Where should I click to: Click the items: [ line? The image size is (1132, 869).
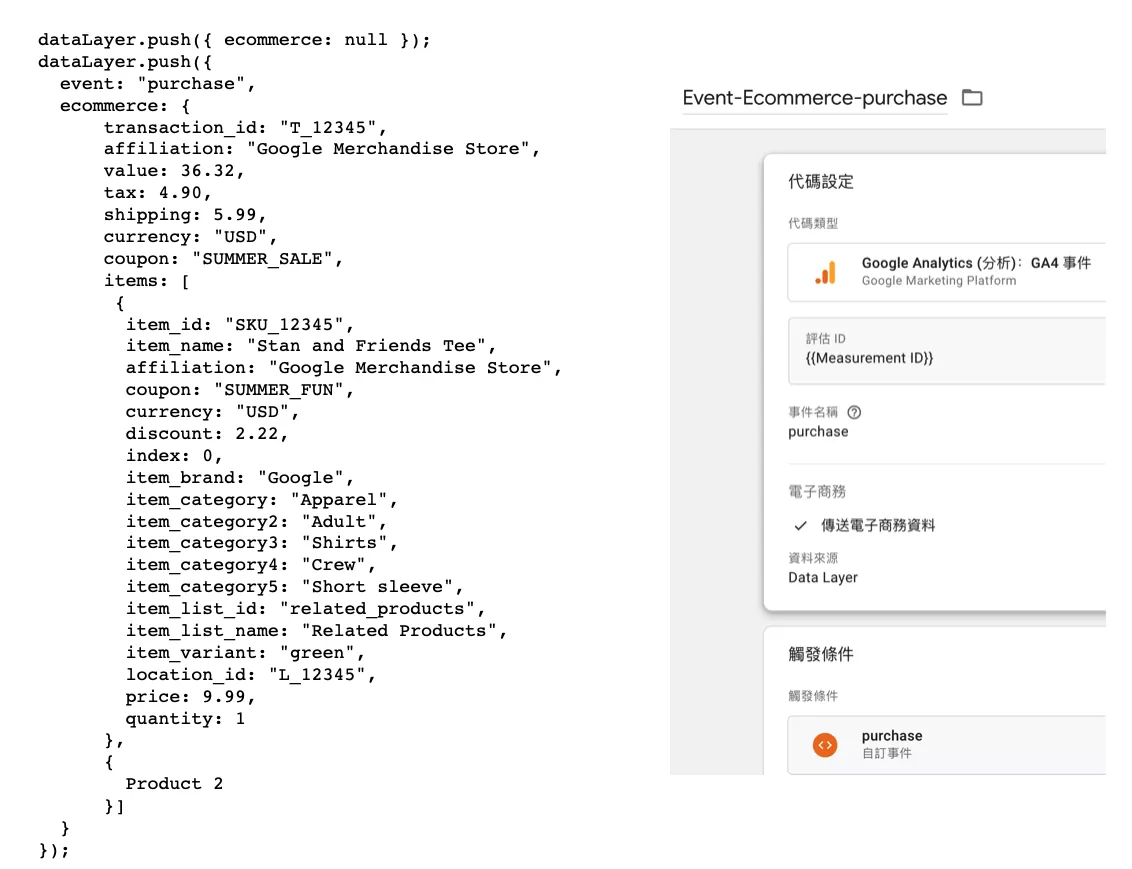tap(147, 281)
